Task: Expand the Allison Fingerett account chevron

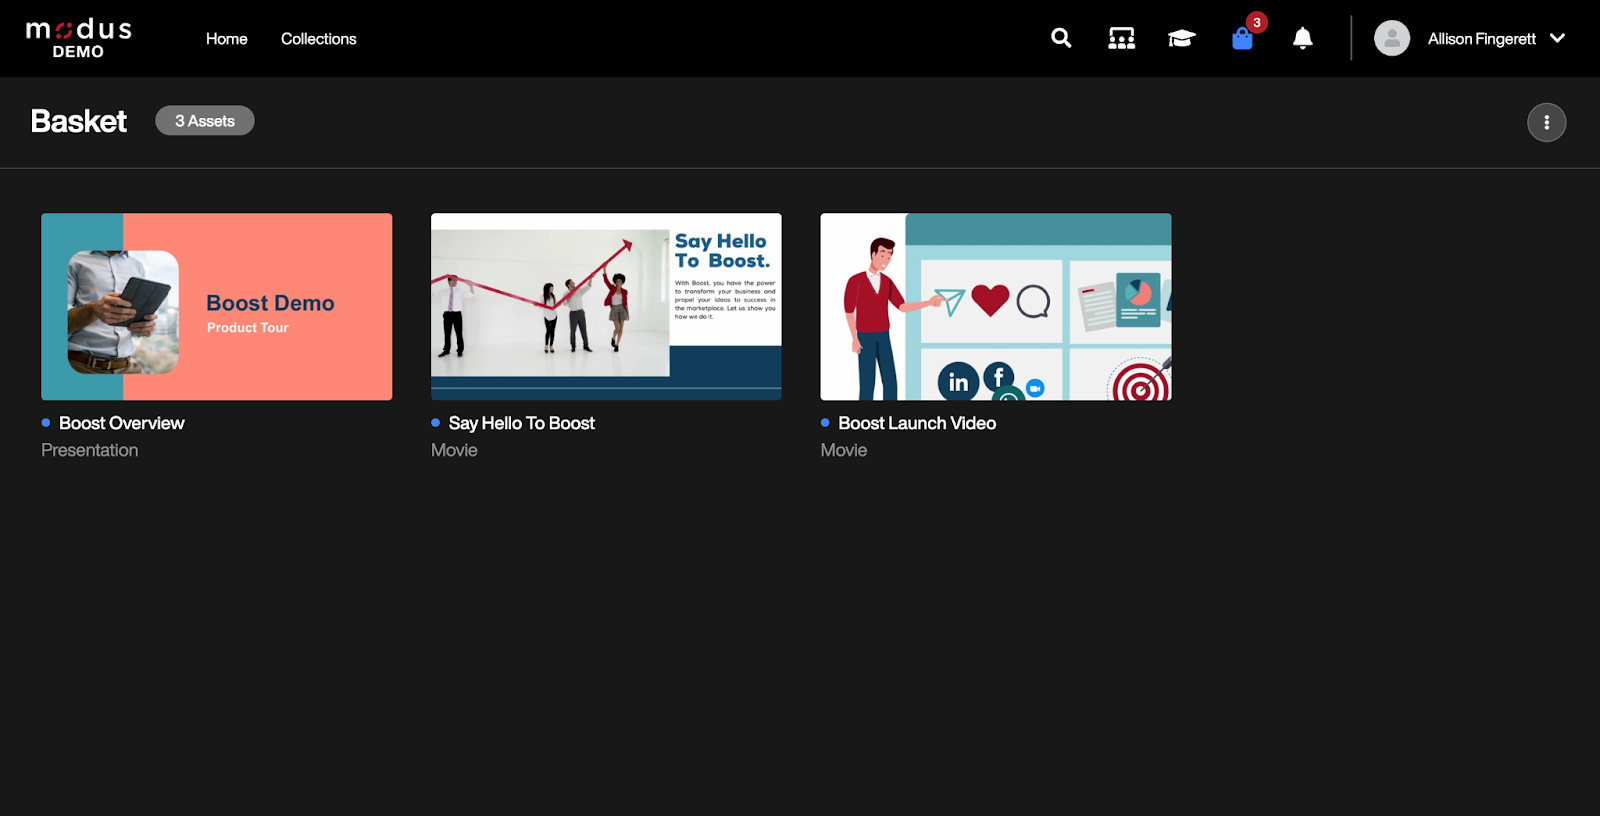Action: coord(1557,38)
